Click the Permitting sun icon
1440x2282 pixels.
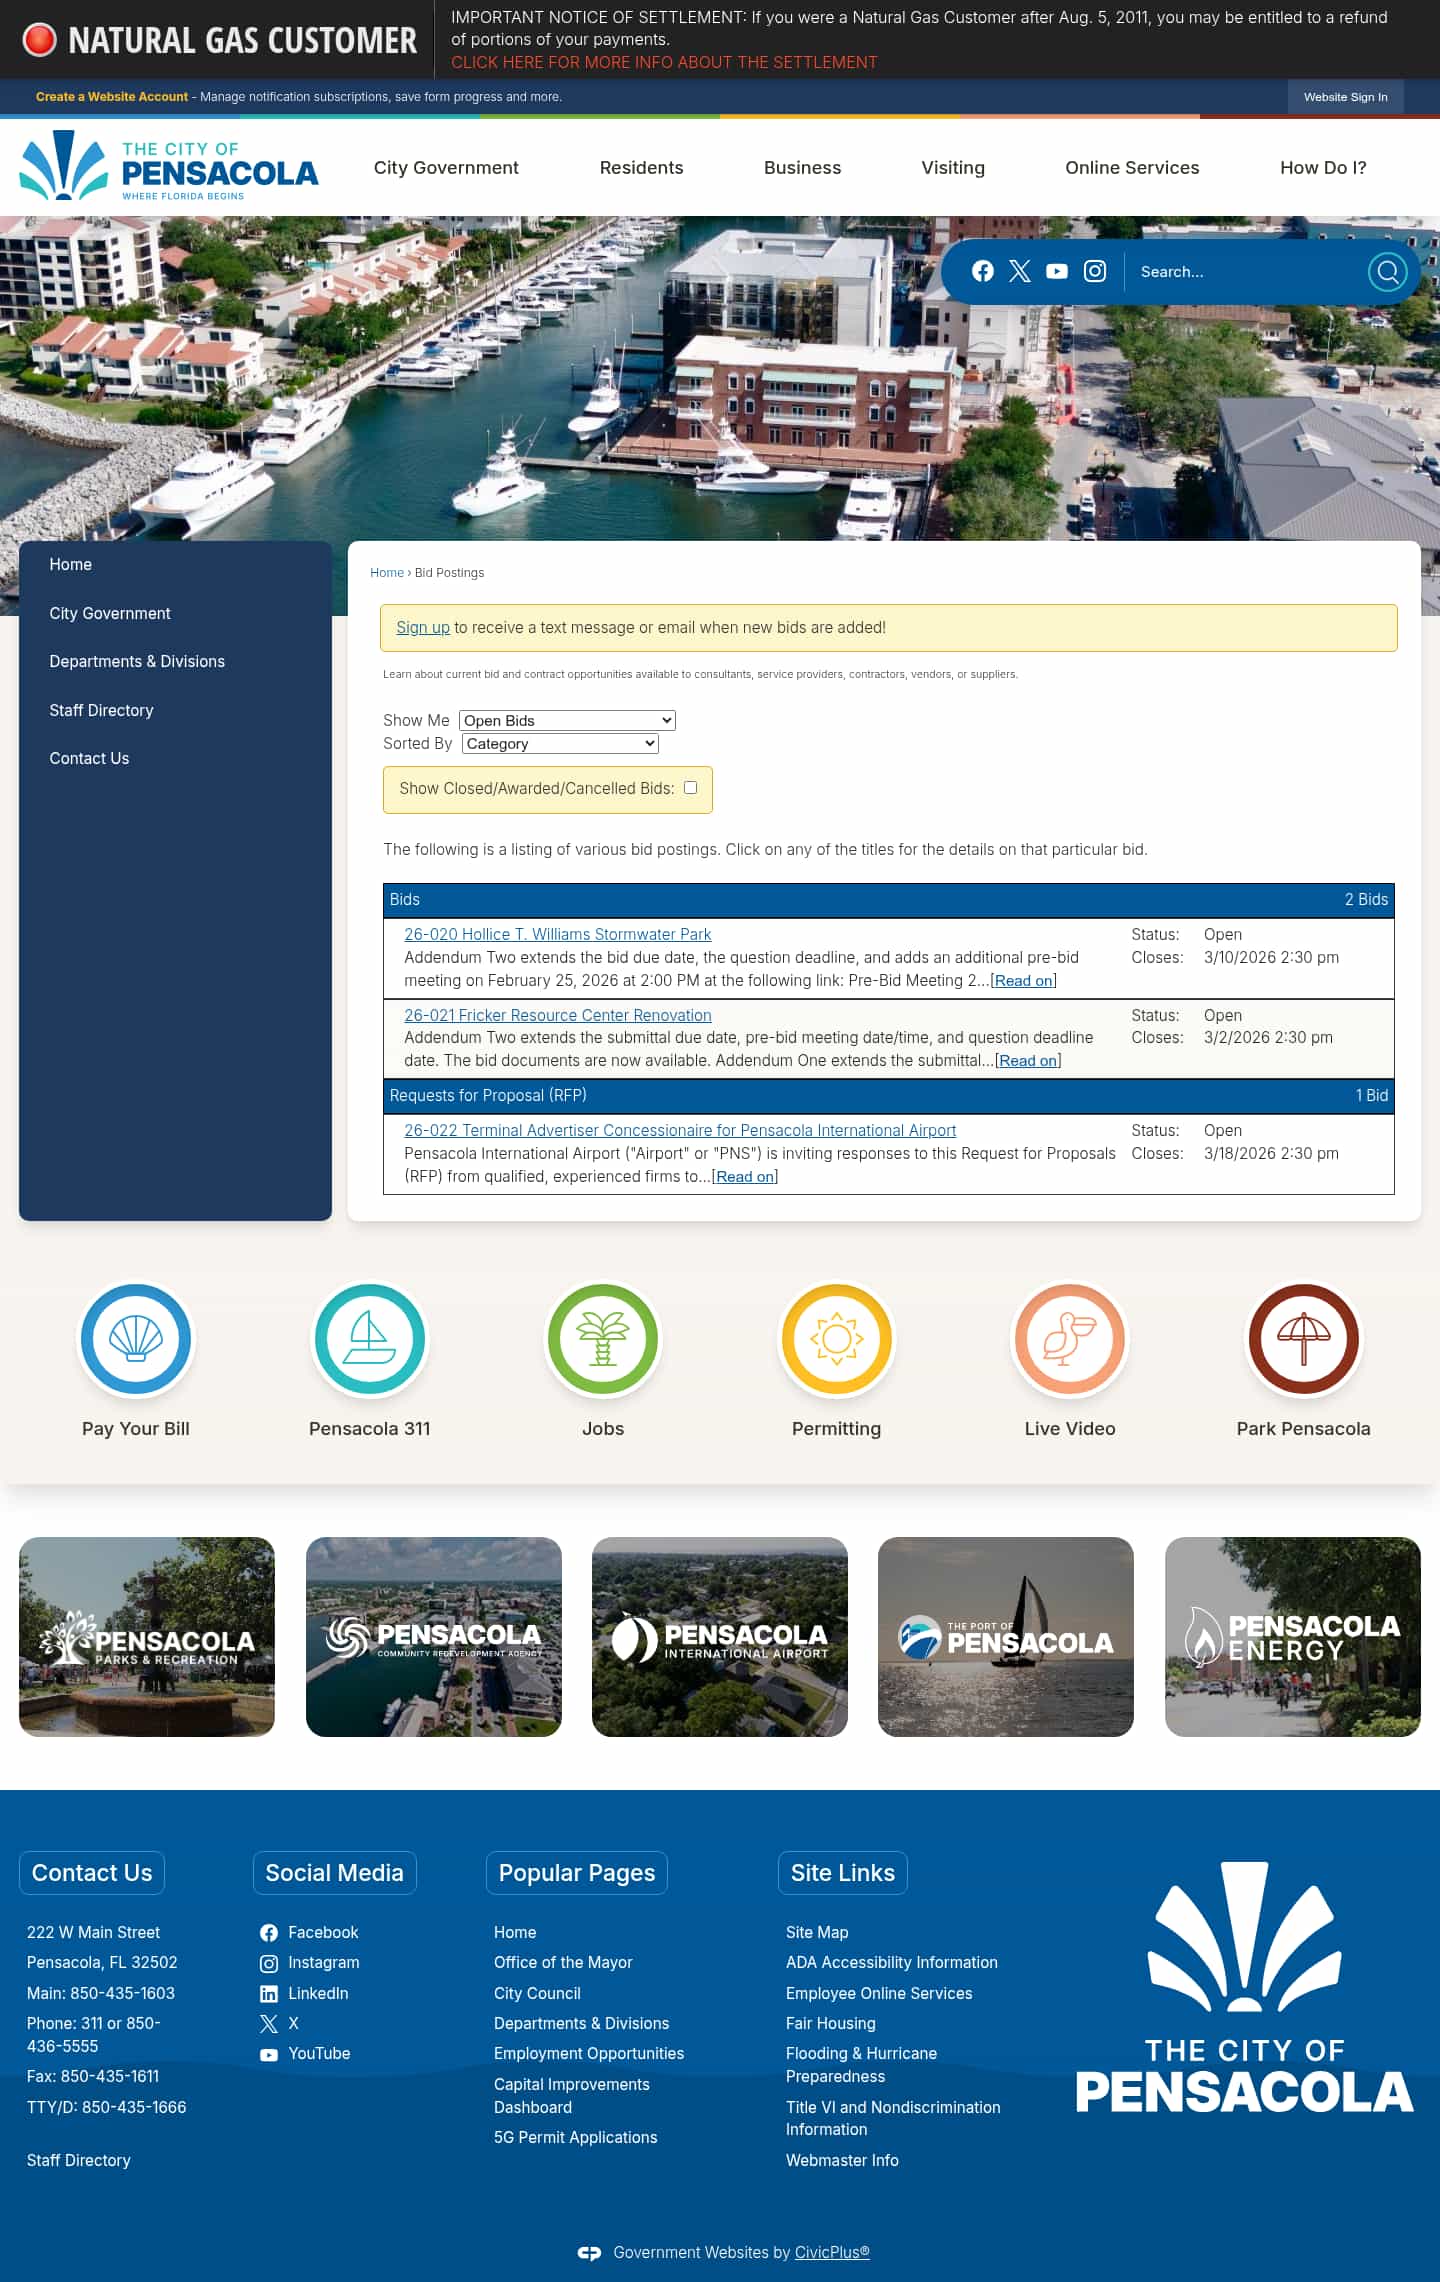837,1339
